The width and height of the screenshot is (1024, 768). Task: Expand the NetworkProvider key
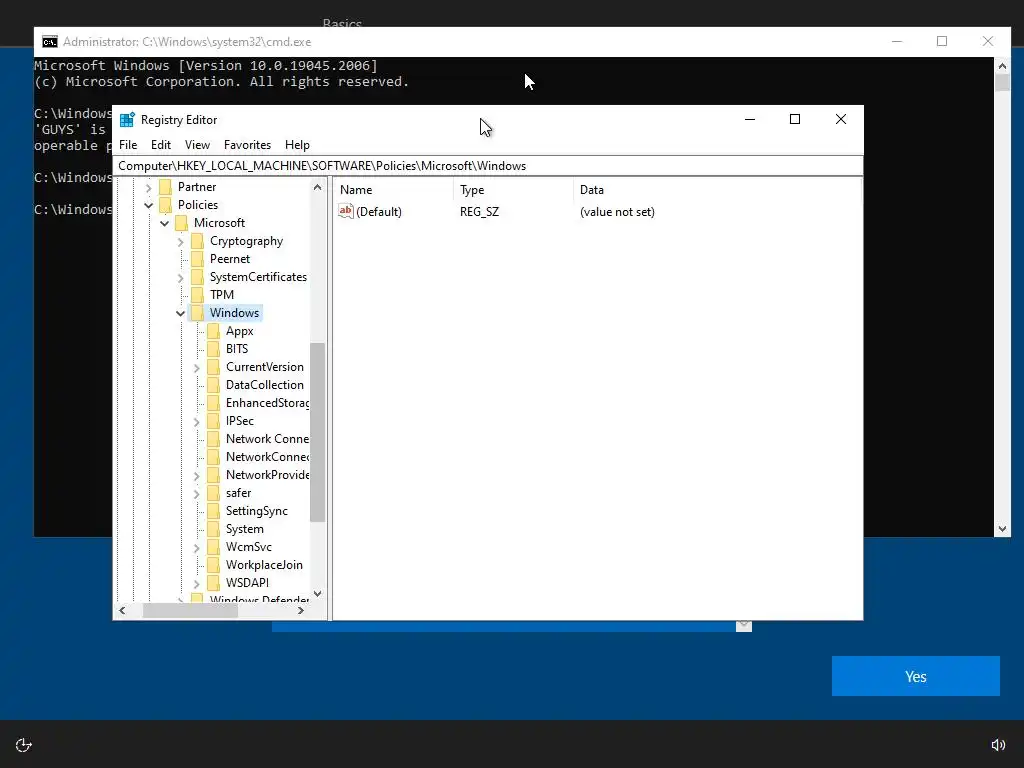197,476
